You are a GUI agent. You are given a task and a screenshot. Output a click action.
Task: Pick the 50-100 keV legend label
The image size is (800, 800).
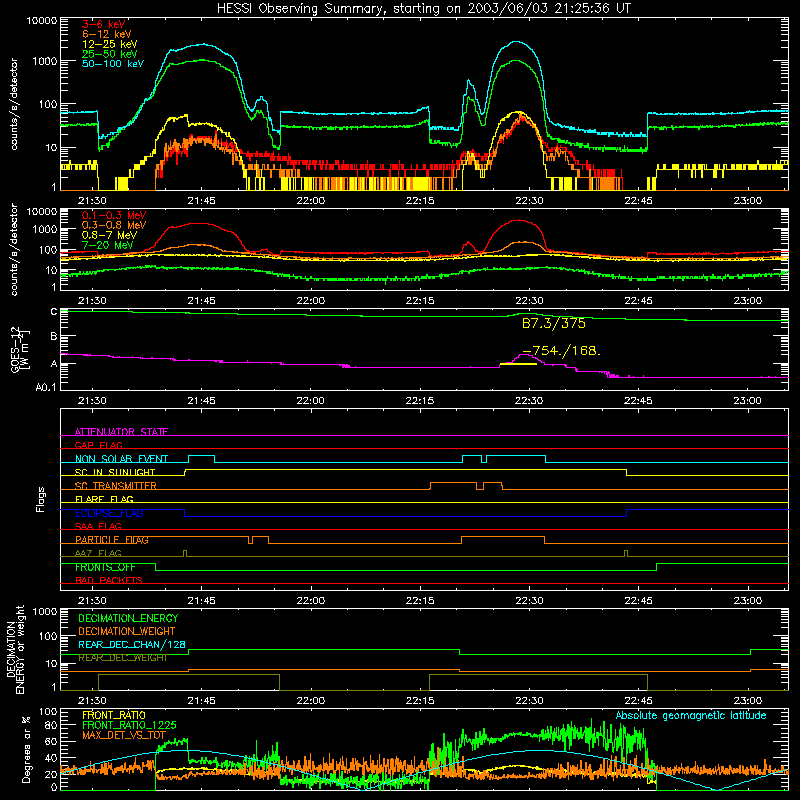(113, 63)
